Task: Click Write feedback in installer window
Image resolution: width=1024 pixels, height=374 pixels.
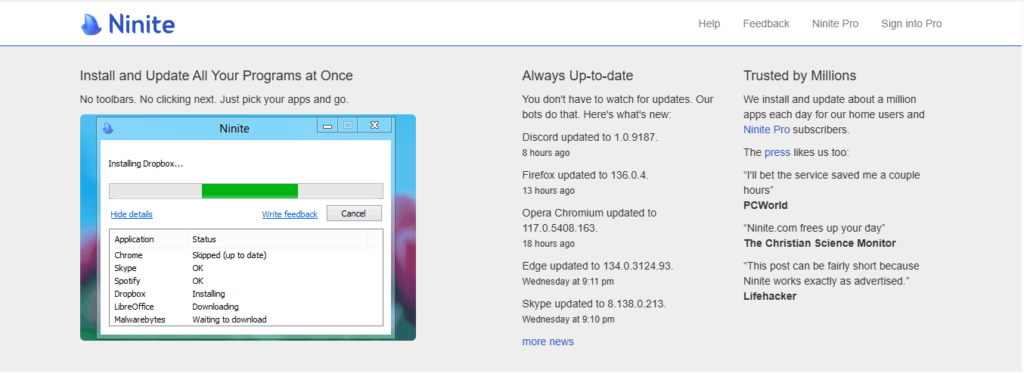Action: pos(289,214)
